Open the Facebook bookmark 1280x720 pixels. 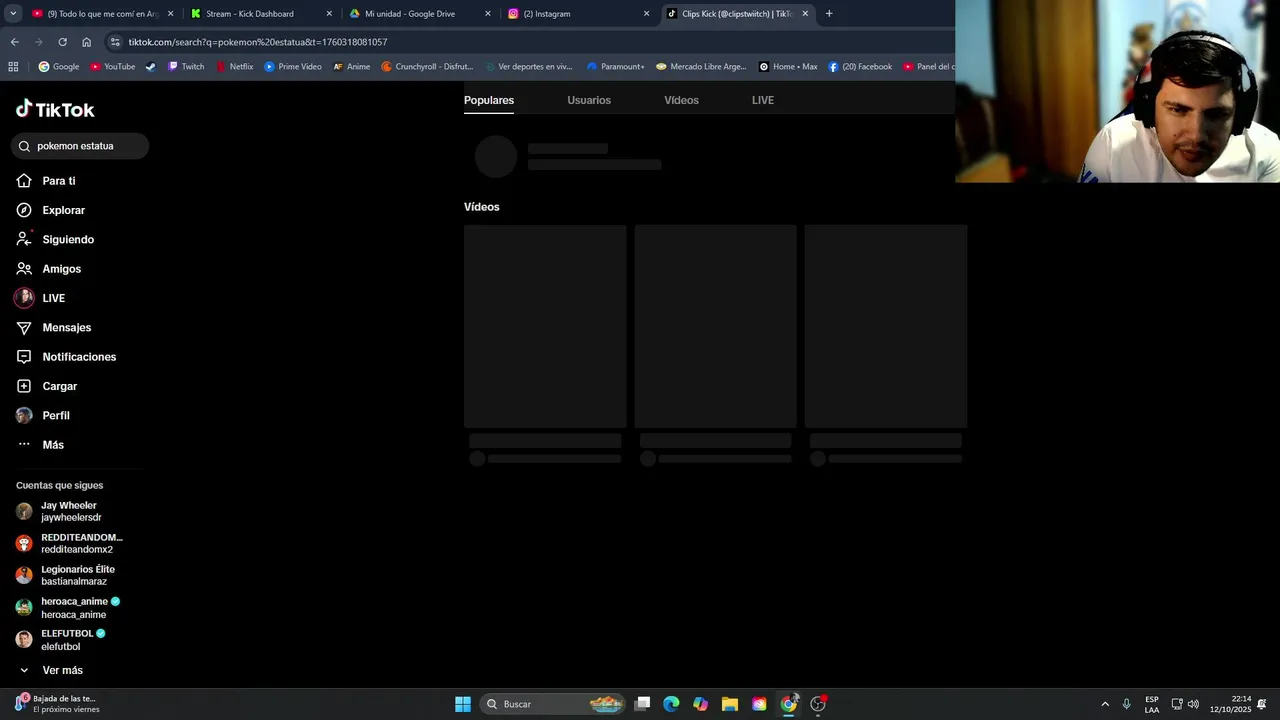tap(860, 67)
